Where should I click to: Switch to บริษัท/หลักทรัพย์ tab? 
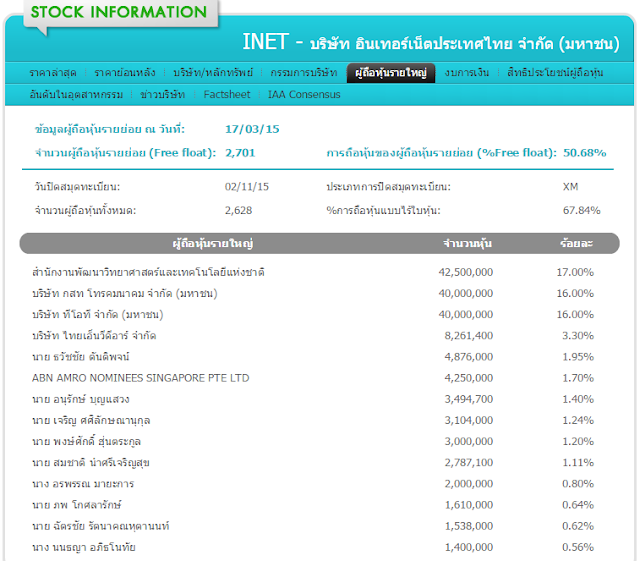(213, 73)
